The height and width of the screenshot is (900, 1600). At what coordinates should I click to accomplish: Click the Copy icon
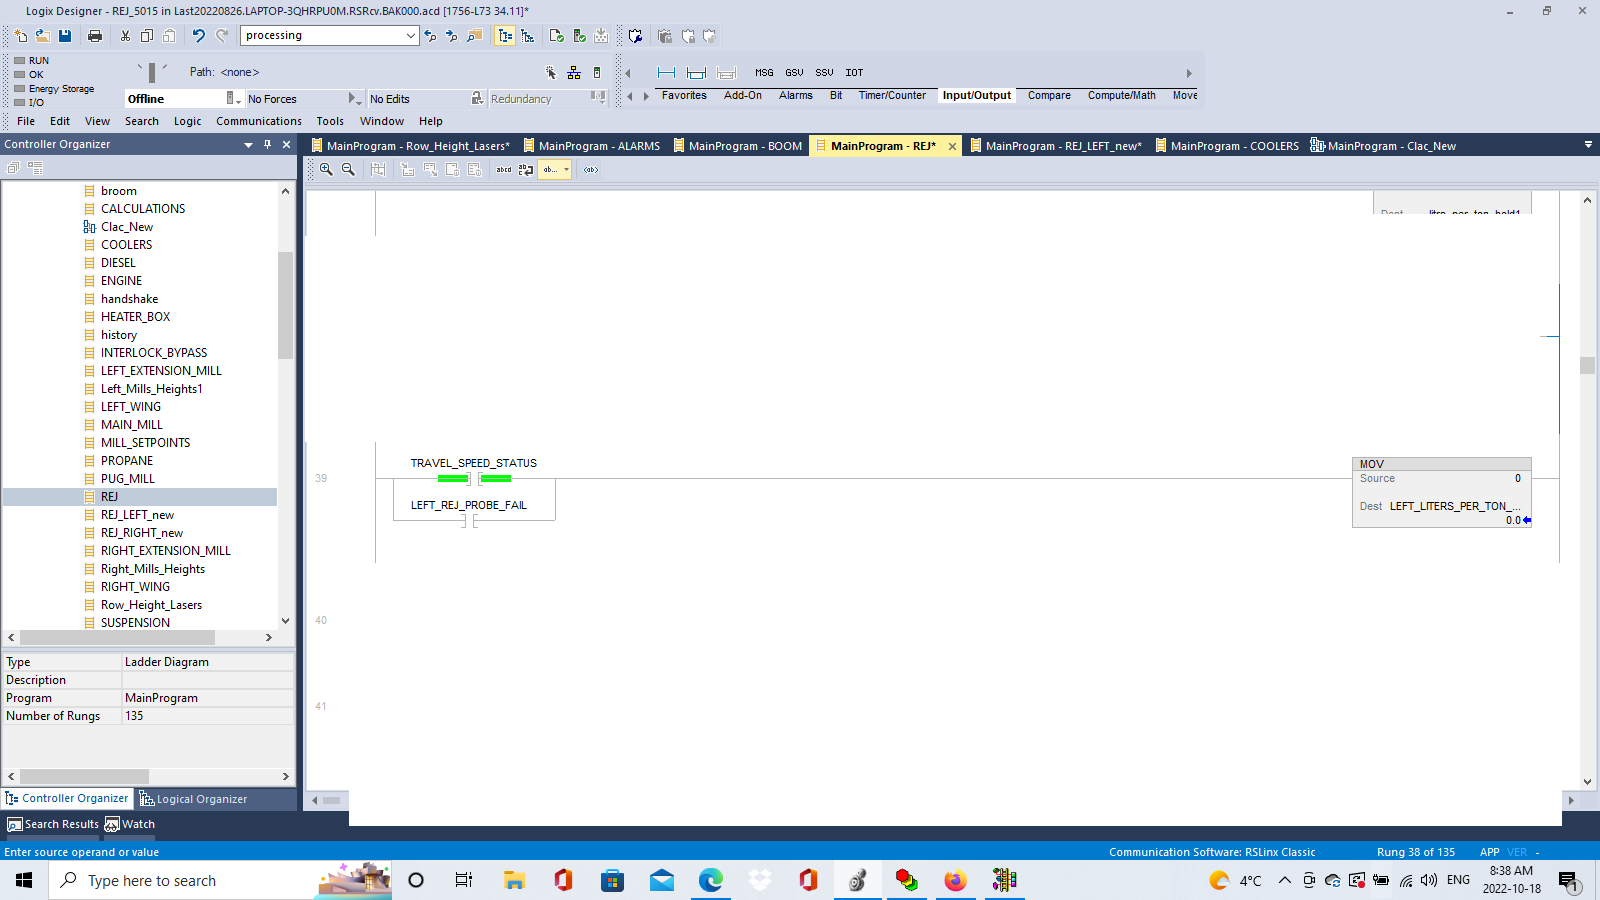click(x=147, y=36)
